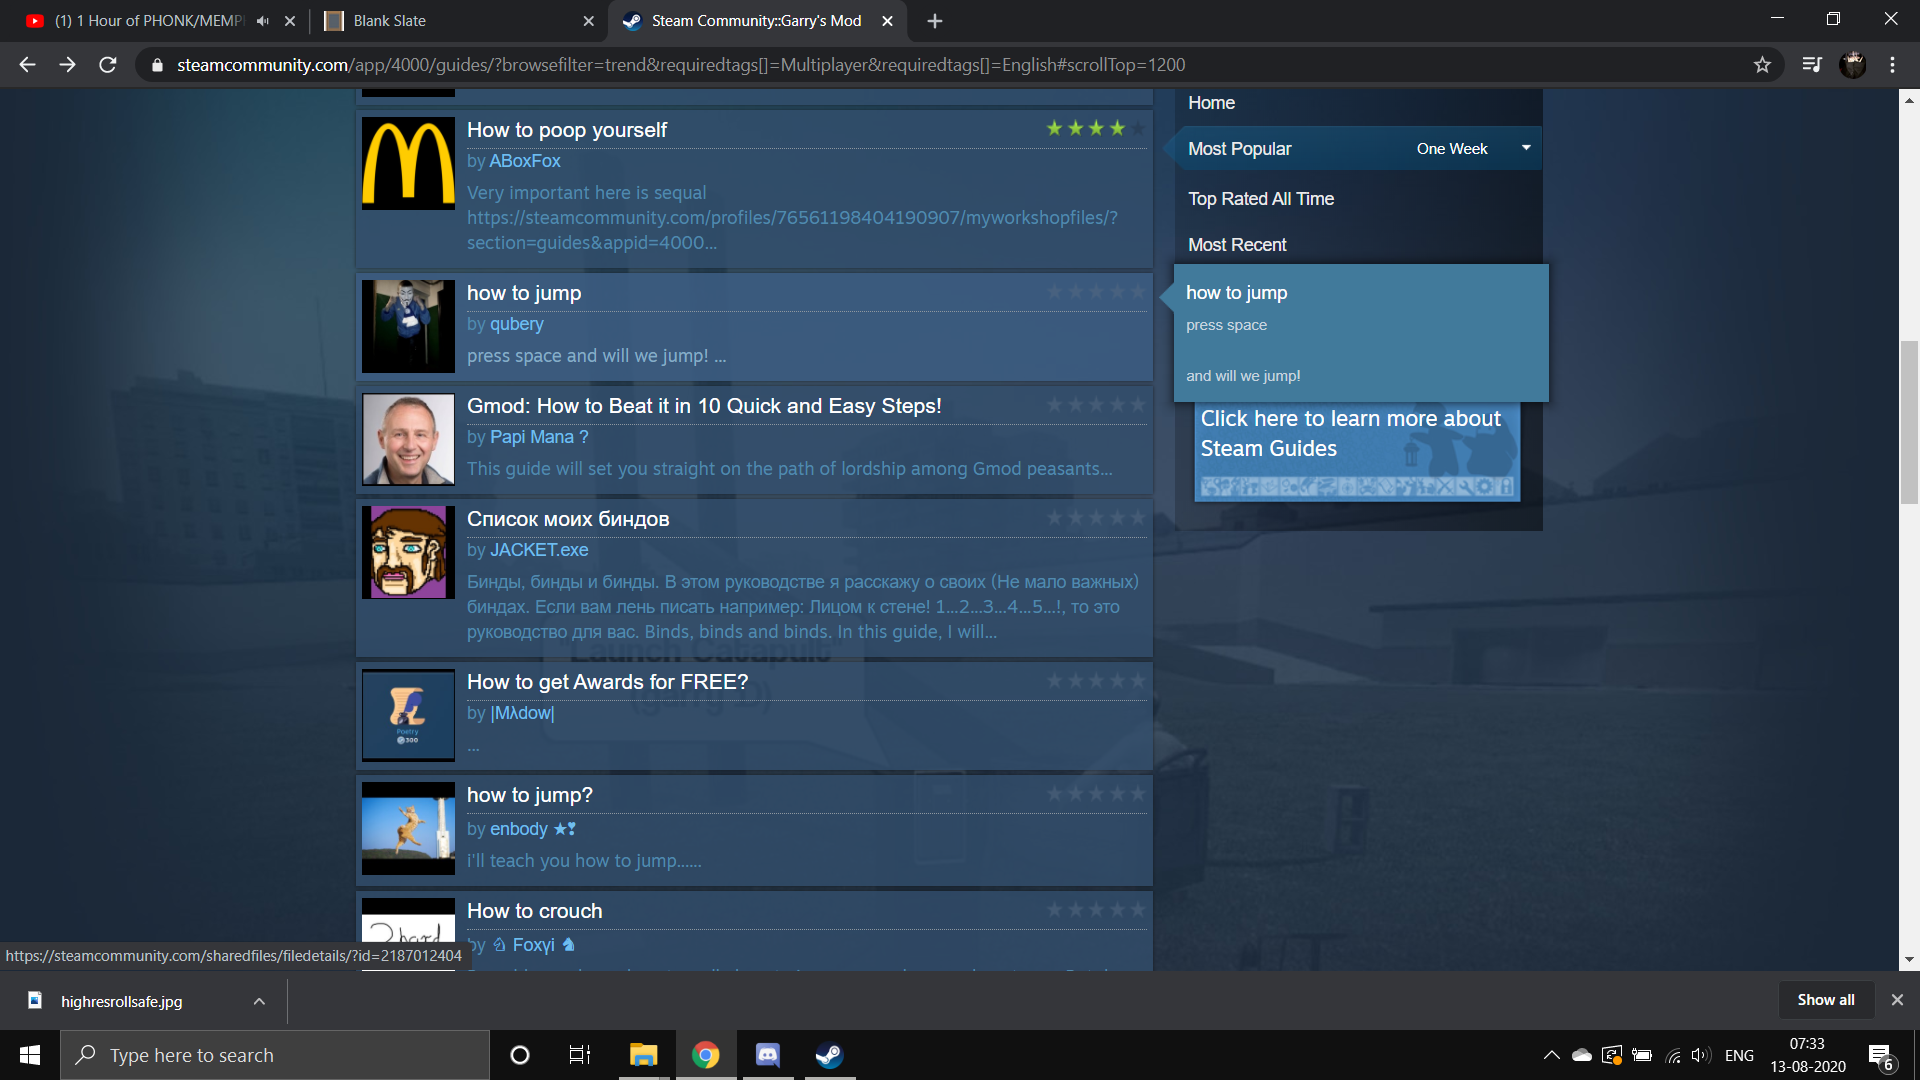
Task: Open Chrome three-dot menu
Action: (x=1892, y=65)
